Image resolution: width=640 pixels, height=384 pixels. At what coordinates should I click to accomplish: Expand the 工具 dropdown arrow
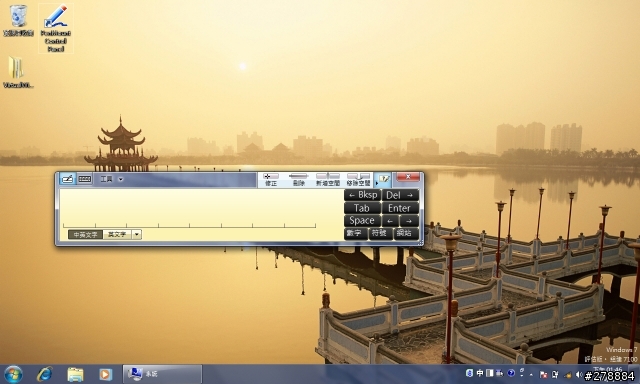click(x=121, y=180)
